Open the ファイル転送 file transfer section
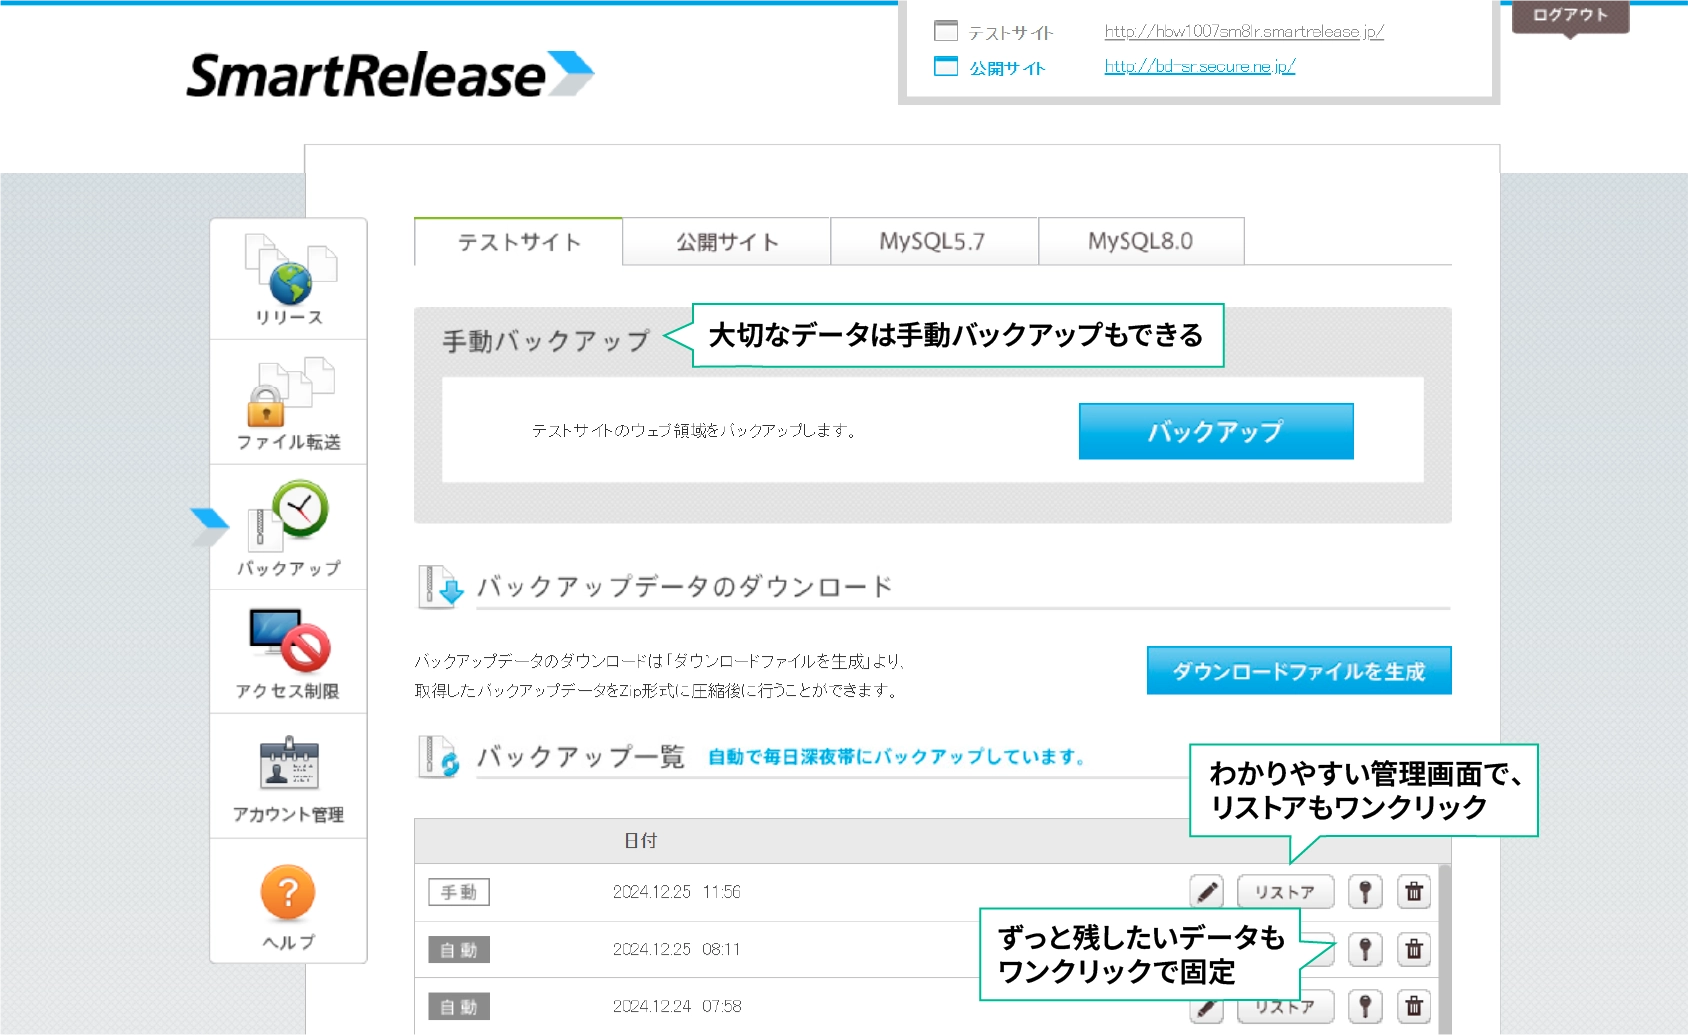The image size is (1688, 1035). (289, 403)
